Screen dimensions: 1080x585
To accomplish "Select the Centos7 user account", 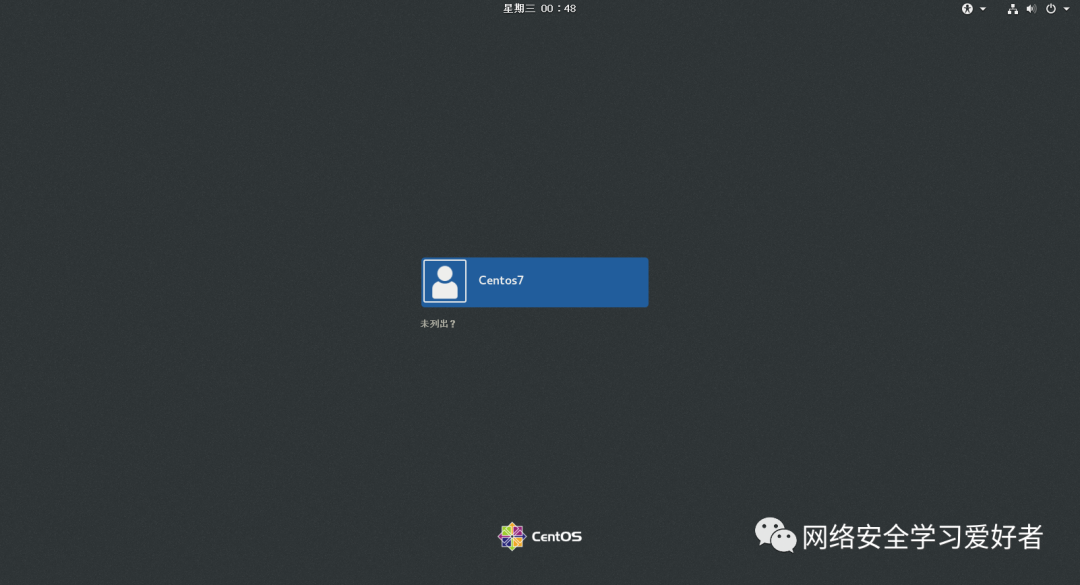I will click(x=534, y=282).
